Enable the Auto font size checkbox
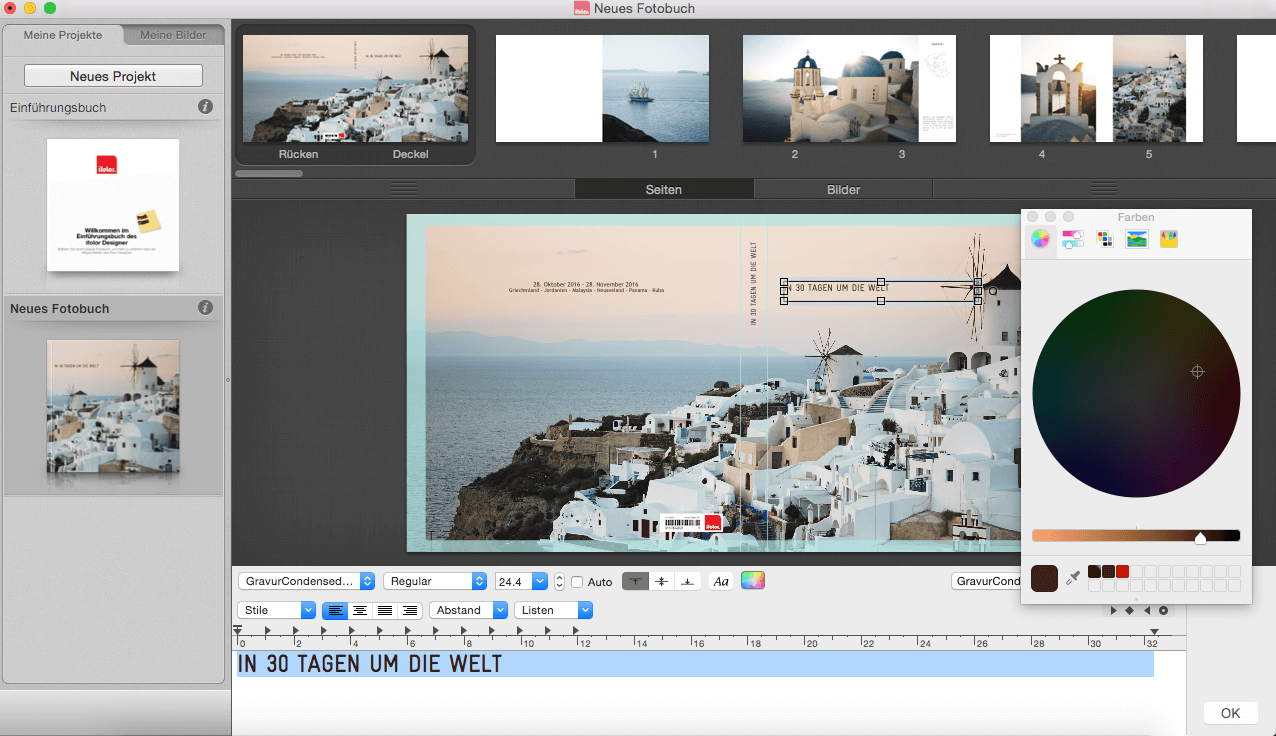Viewport: 1276px width, 736px height. pyautogui.click(x=577, y=582)
